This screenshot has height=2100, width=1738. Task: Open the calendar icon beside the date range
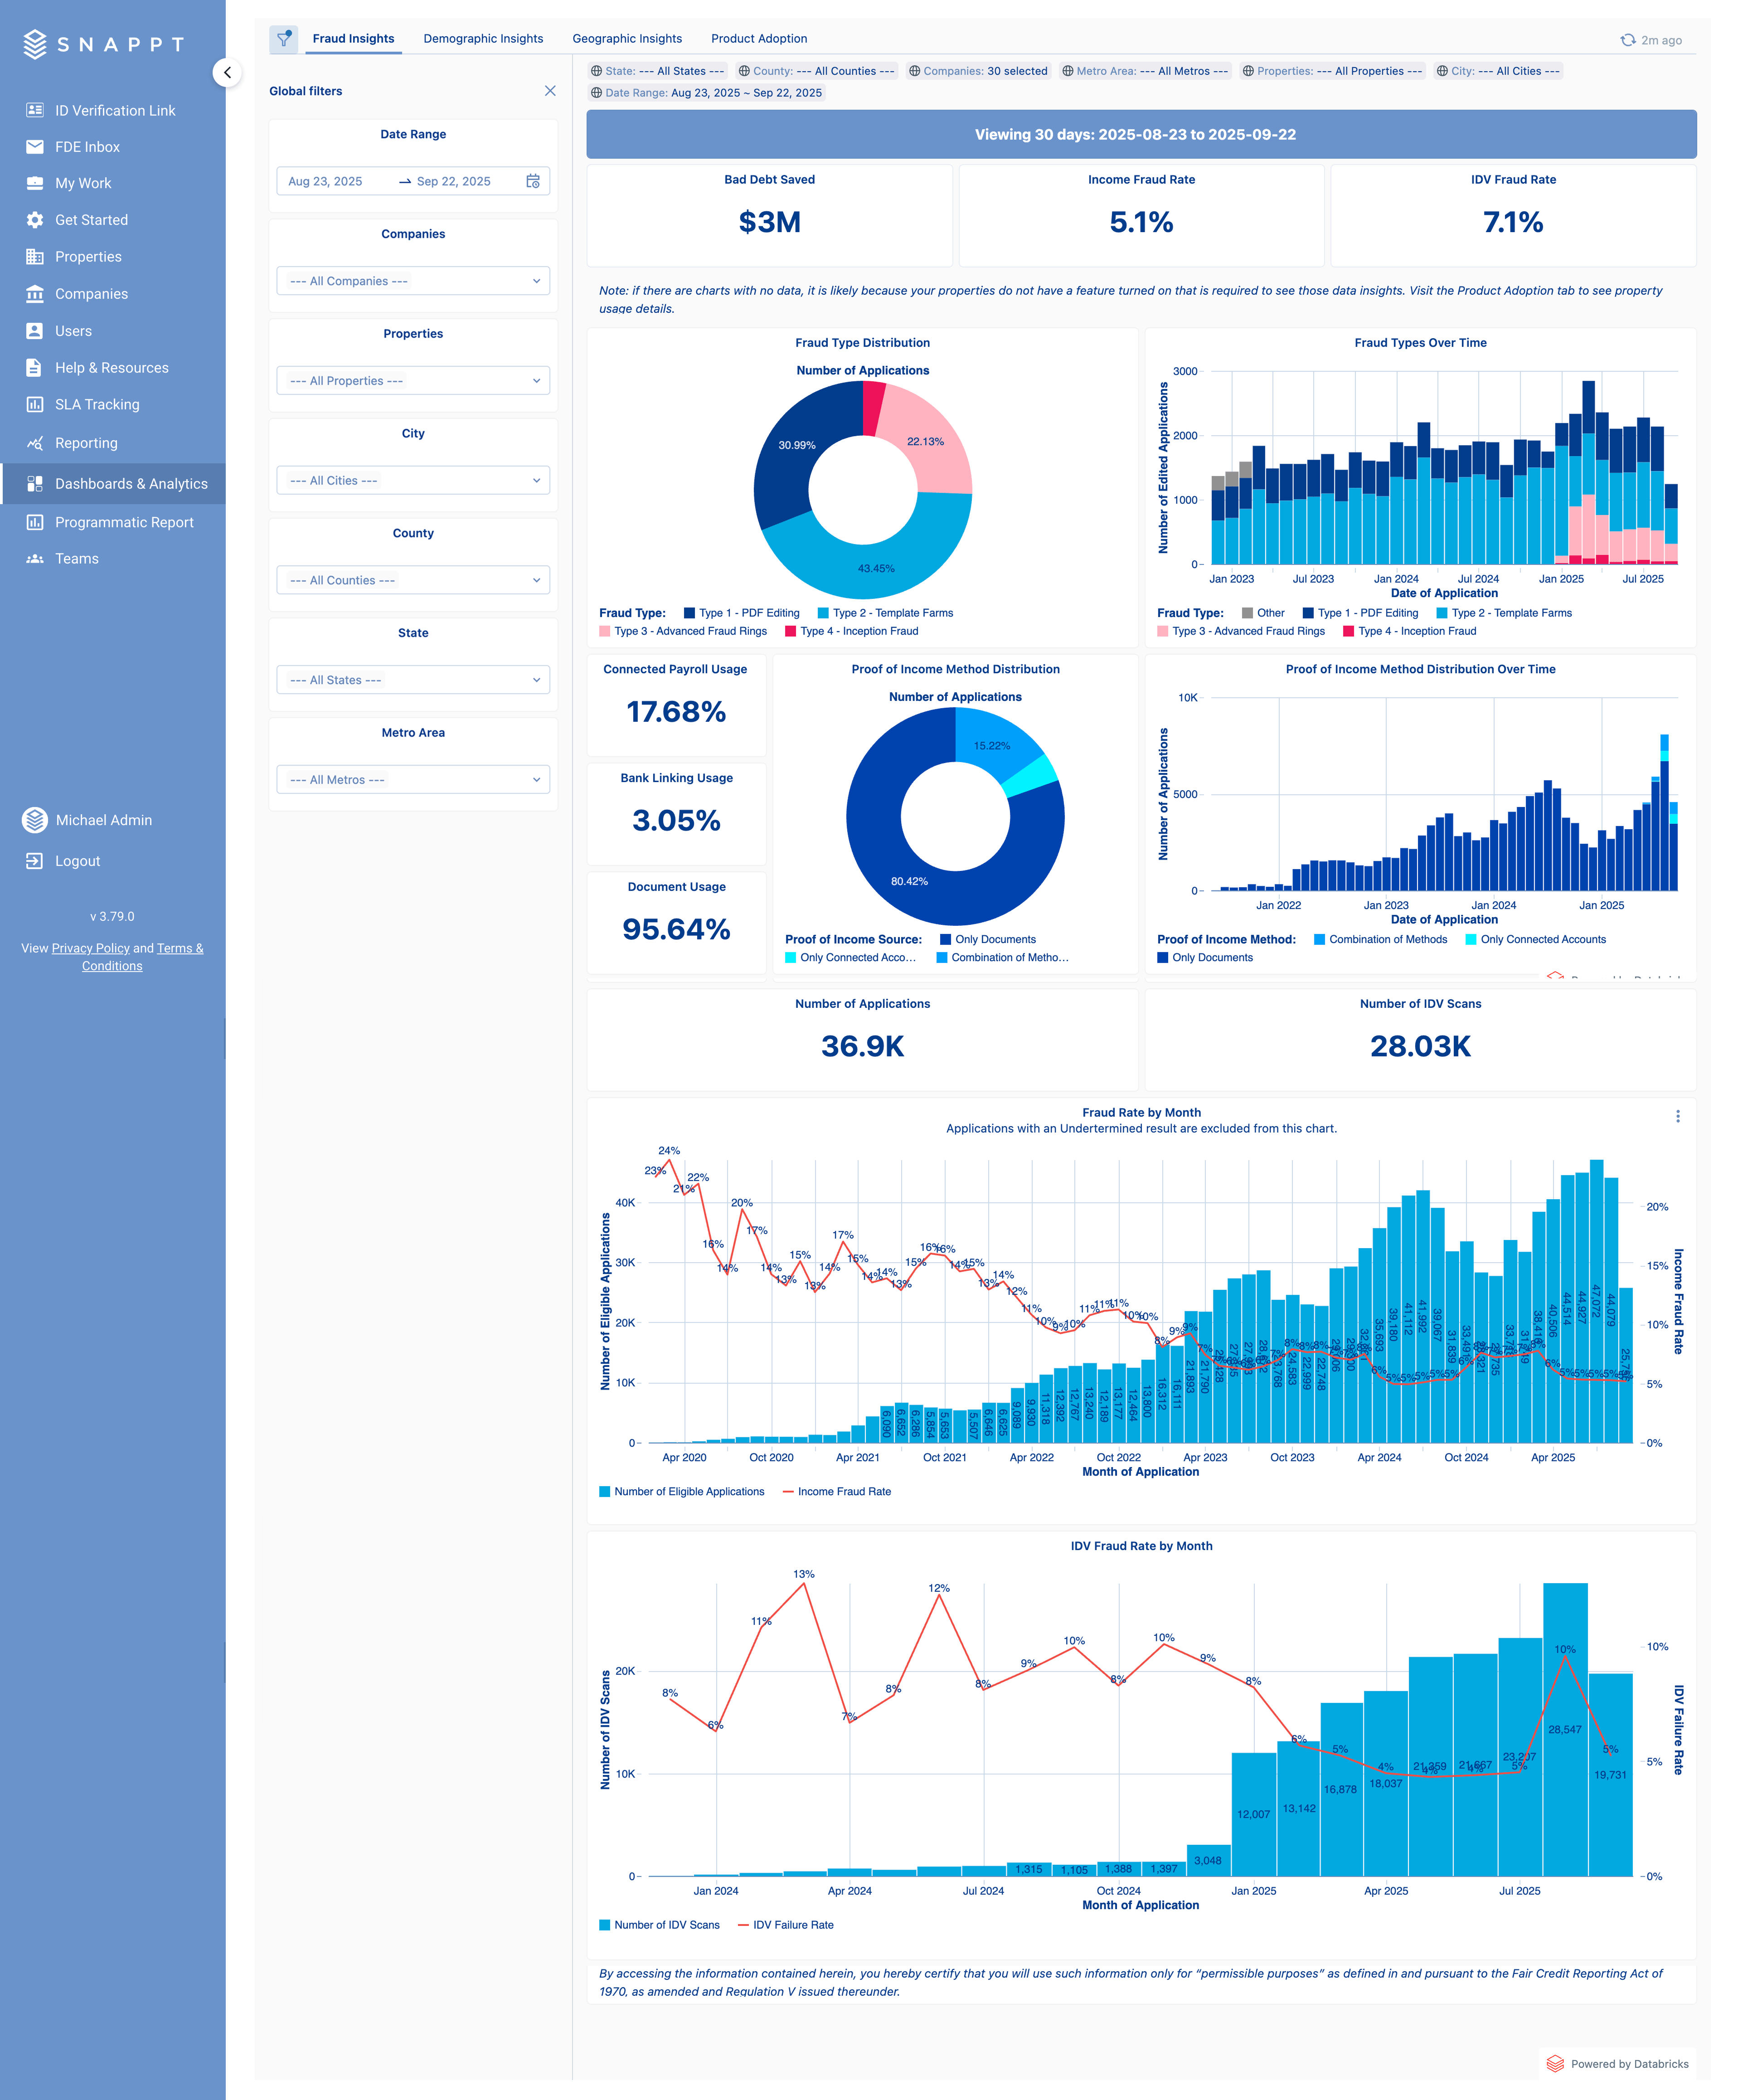534,181
